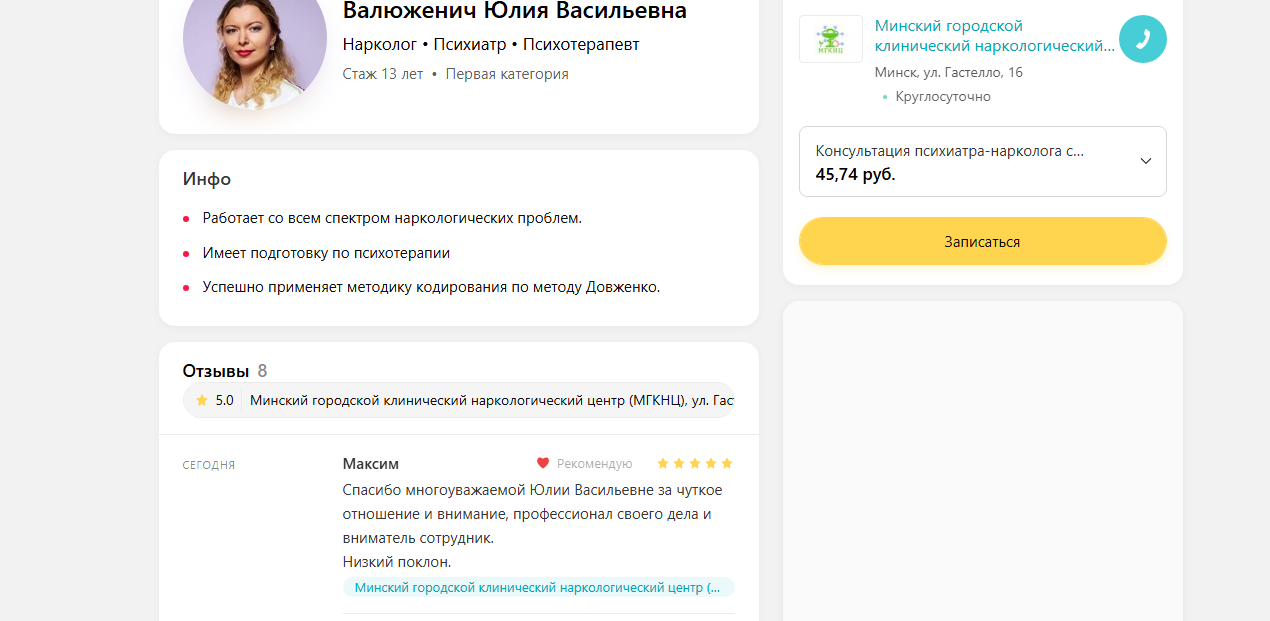Click the 45,74 руб. price text
This screenshot has height=621, width=1270.
pyautogui.click(x=856, y=174)
